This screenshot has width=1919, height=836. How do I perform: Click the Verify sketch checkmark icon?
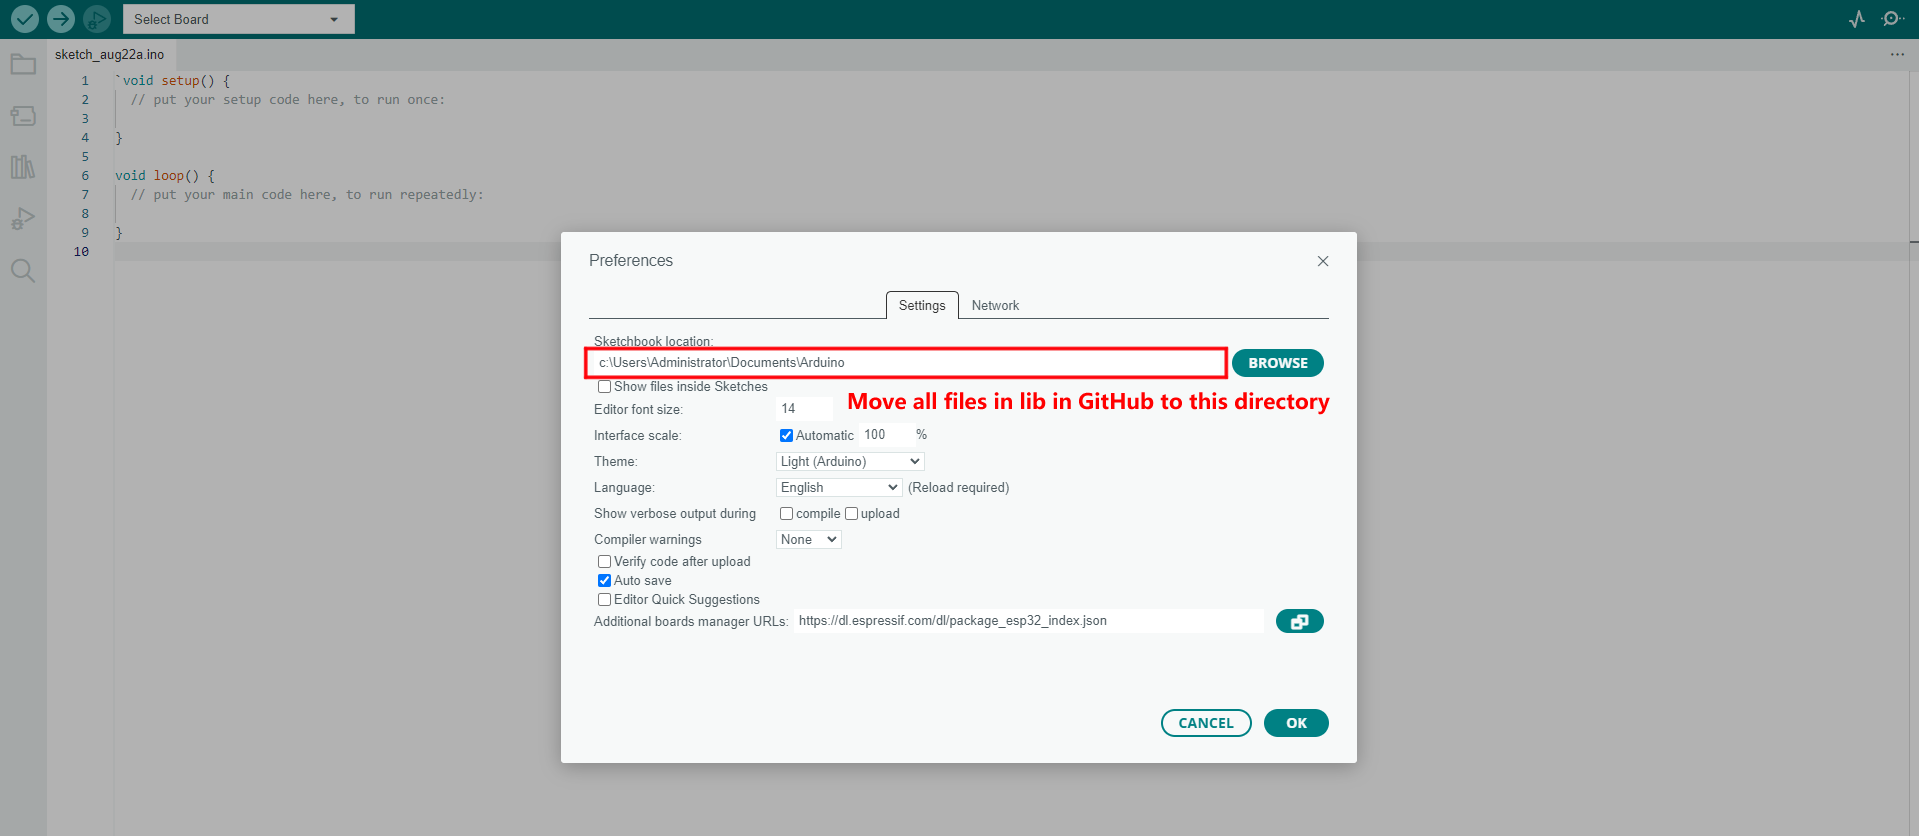point(25,19)
